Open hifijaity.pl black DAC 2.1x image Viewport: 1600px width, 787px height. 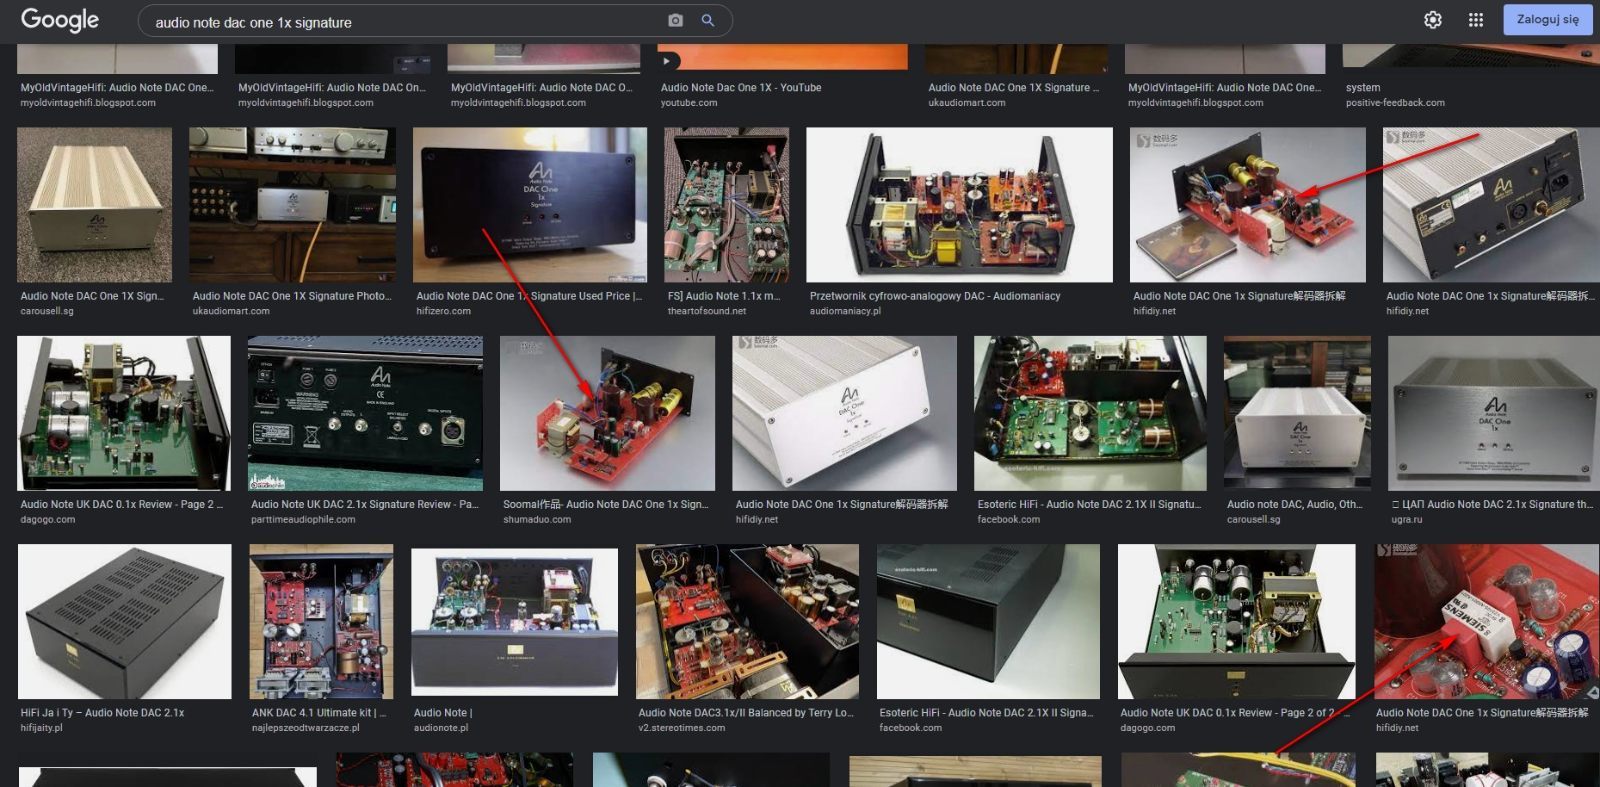coord(124,621)
